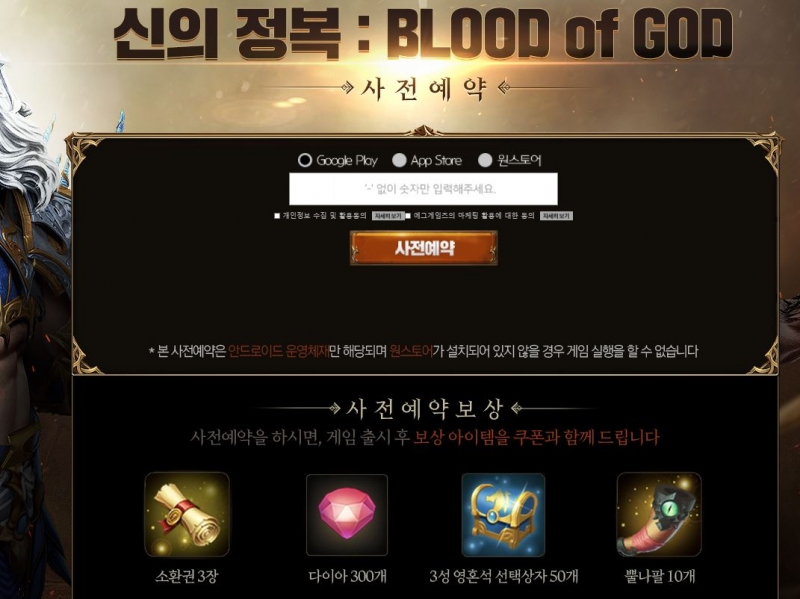The width and height of the screenshot is (800, 599).
Task: Check the marketing consent (마케팅 활용) checkbox
Action: tap(408, 216)
